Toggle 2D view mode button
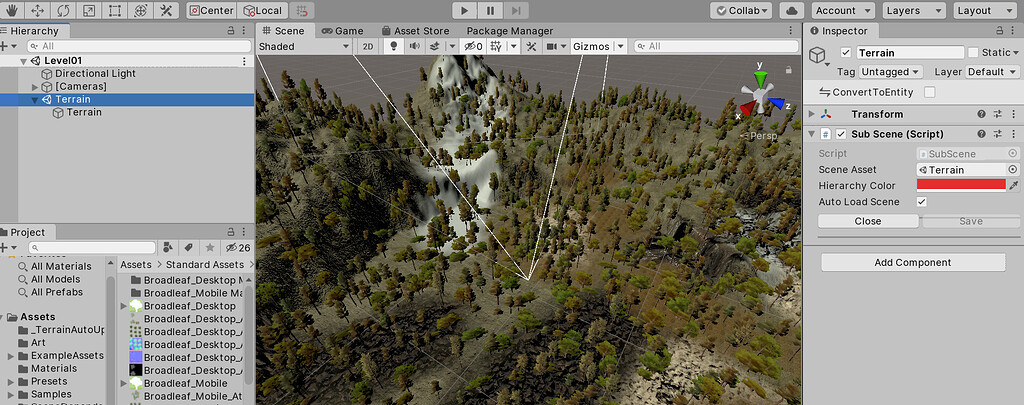 click(368, 46)
